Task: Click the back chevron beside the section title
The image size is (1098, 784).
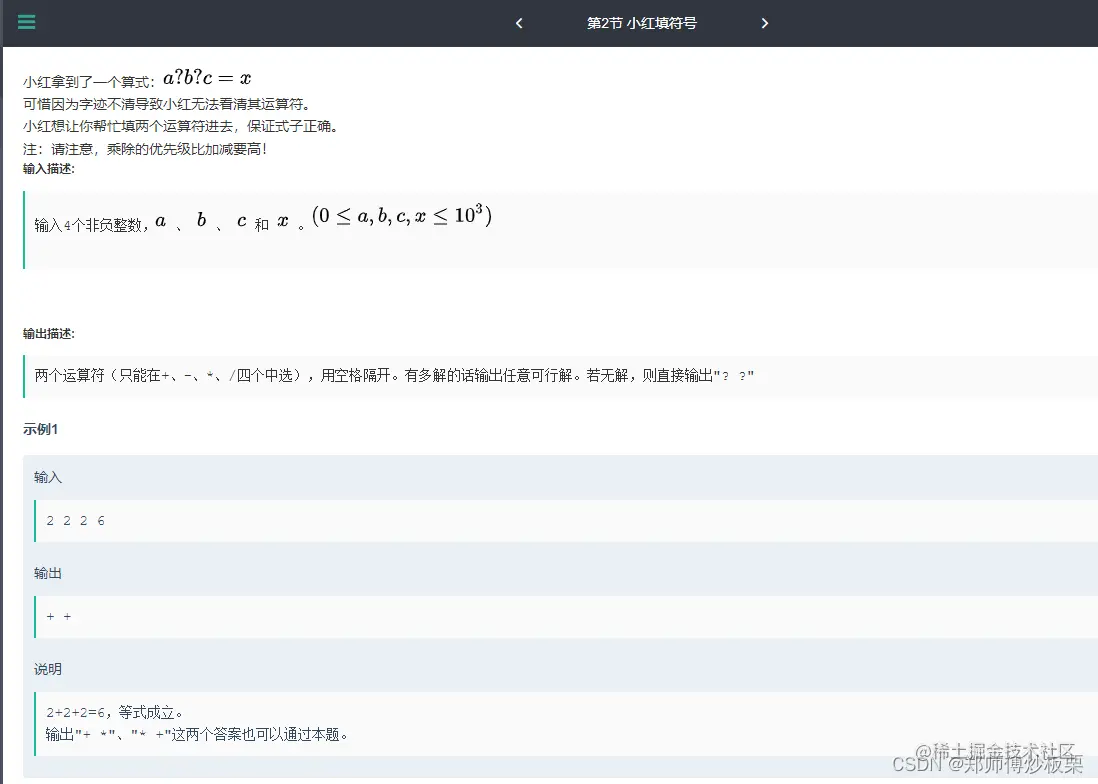Action: pyautogui.click(x=518, y=23)
